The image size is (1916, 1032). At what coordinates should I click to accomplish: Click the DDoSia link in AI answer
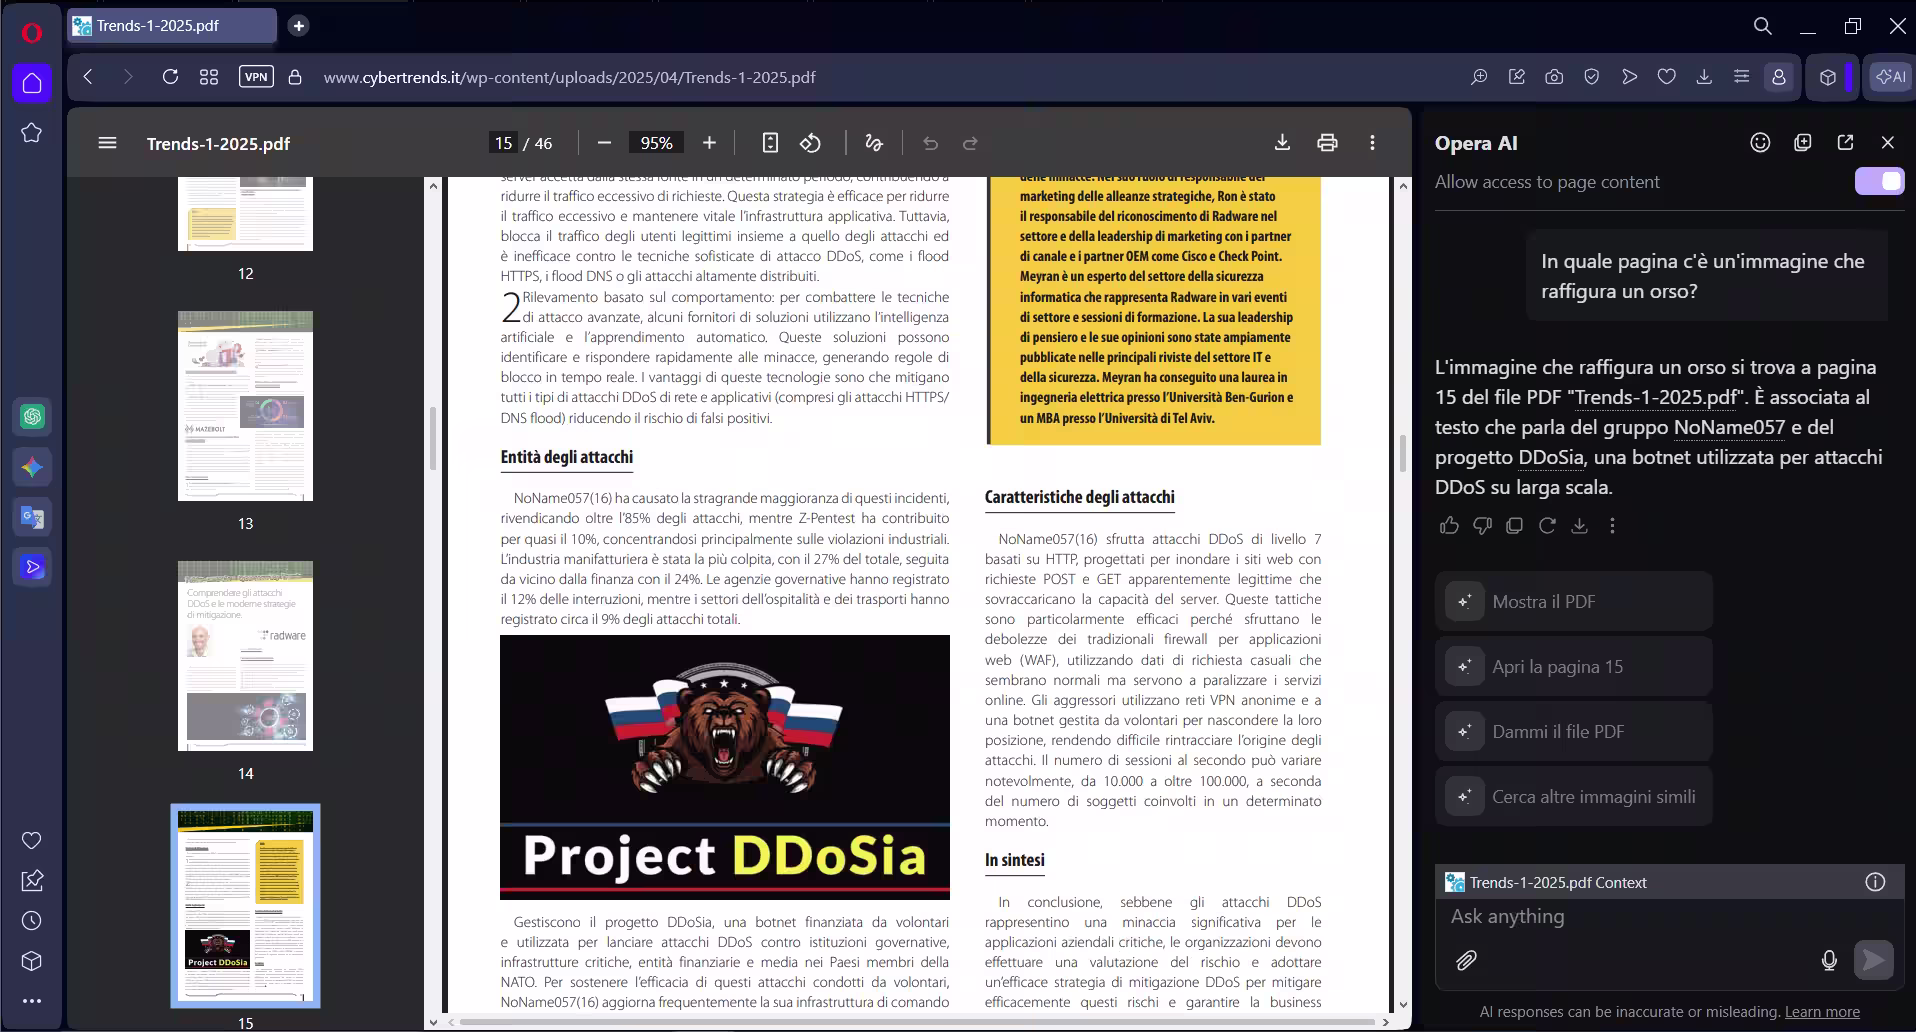tap(1551, 457)
